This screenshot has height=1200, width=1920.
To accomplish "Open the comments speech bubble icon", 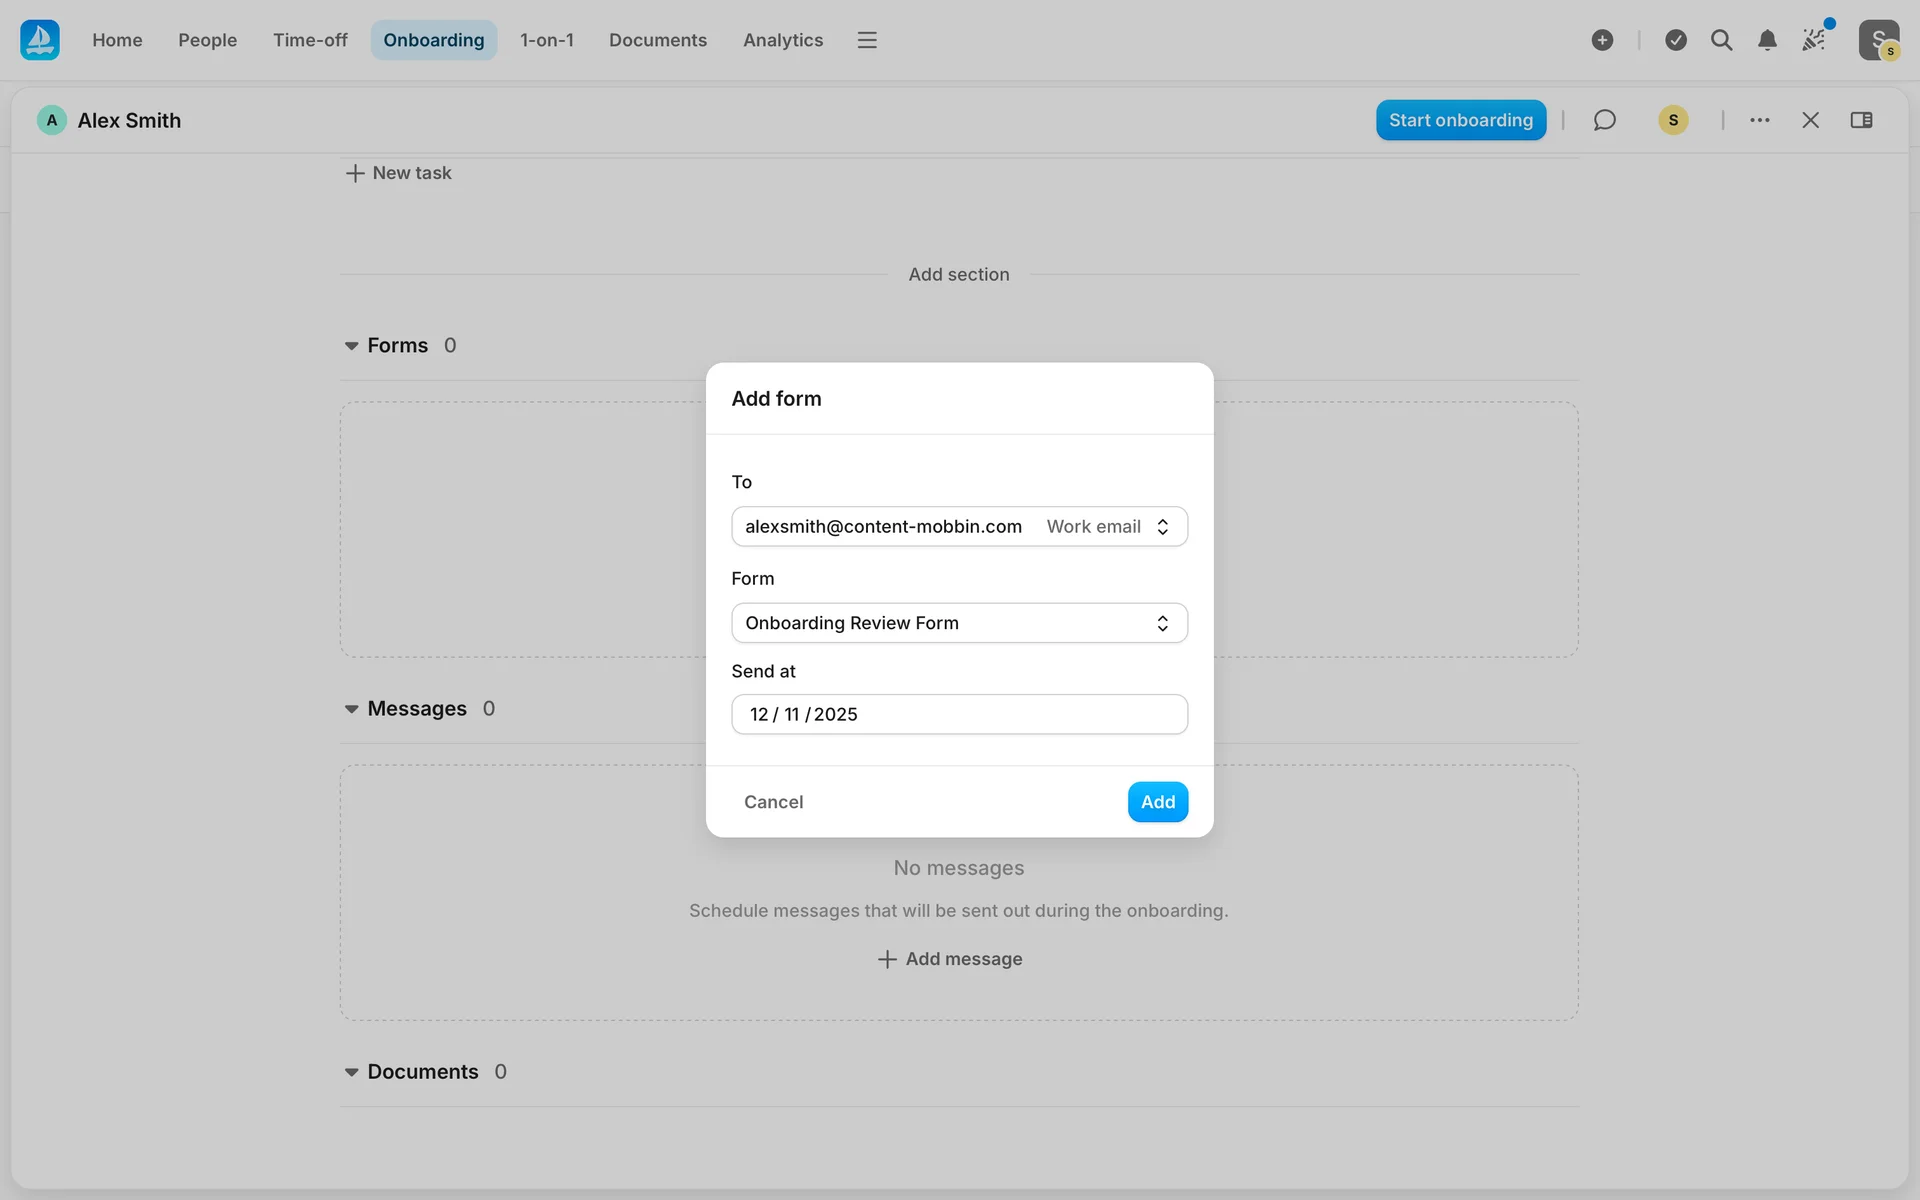I will tap(1604, 120).
